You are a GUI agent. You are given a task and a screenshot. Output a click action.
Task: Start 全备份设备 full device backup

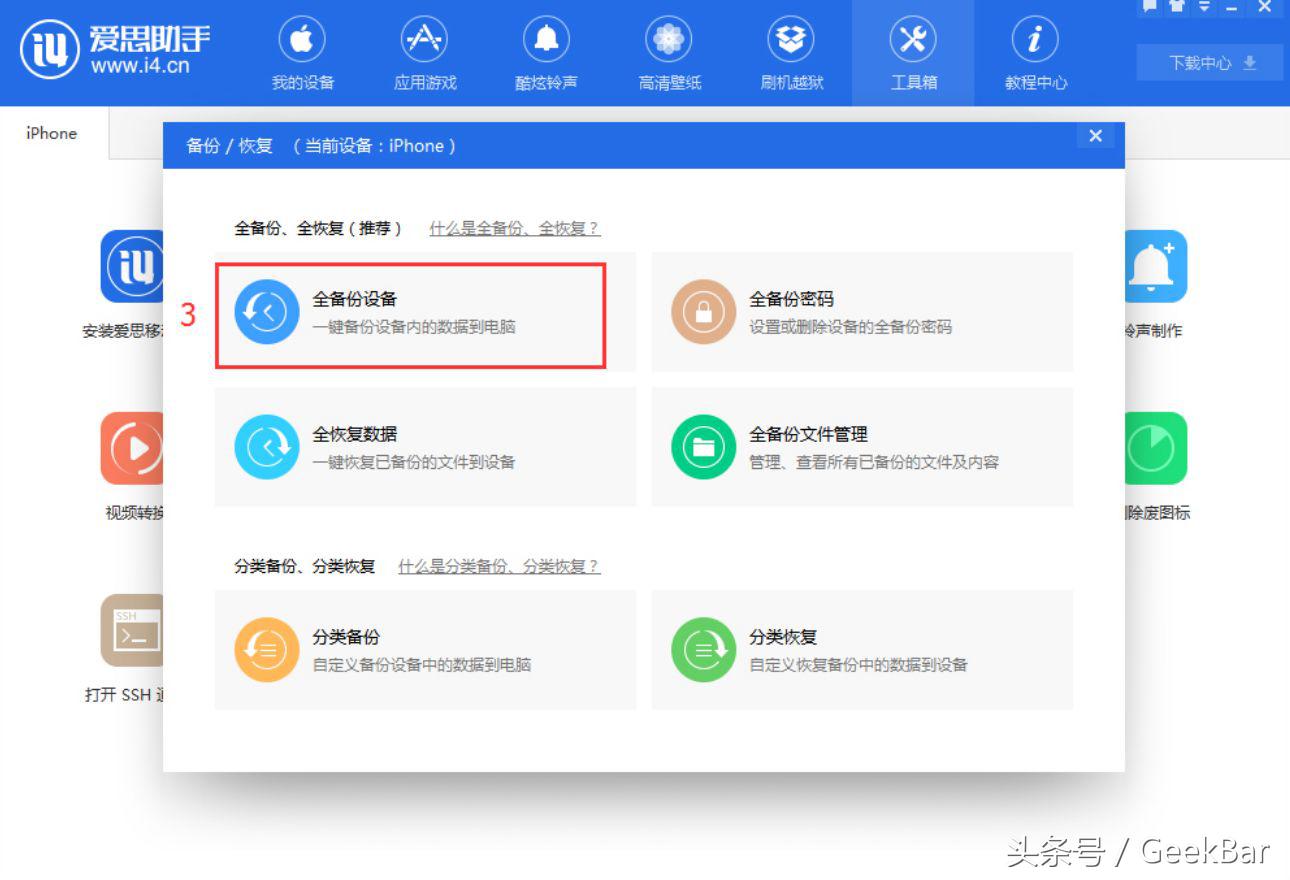point(410,312)
